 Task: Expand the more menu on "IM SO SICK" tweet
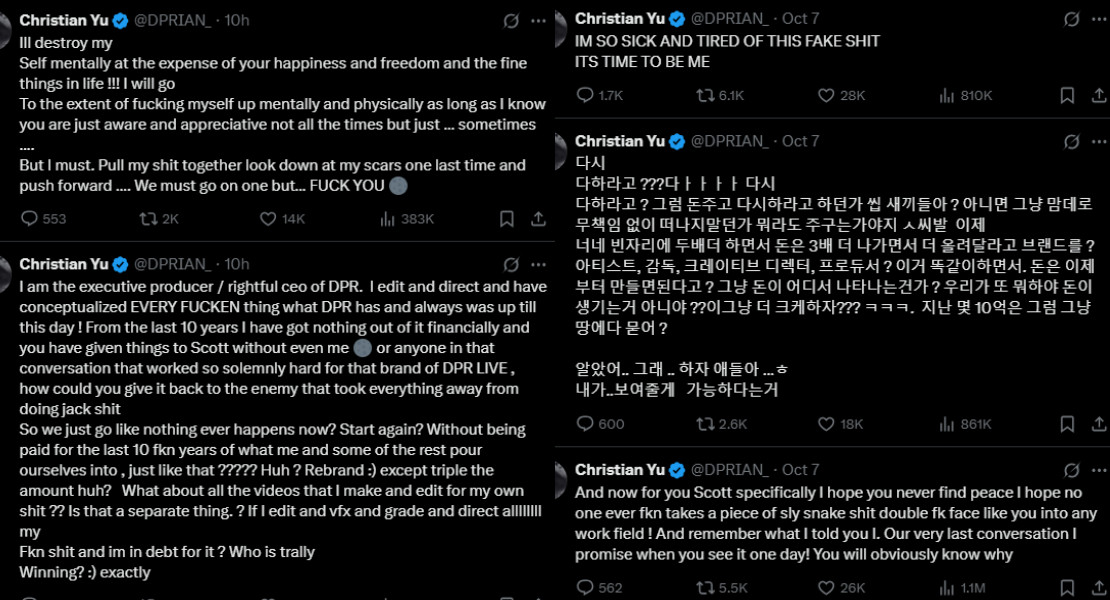(x=1099, y=20)
